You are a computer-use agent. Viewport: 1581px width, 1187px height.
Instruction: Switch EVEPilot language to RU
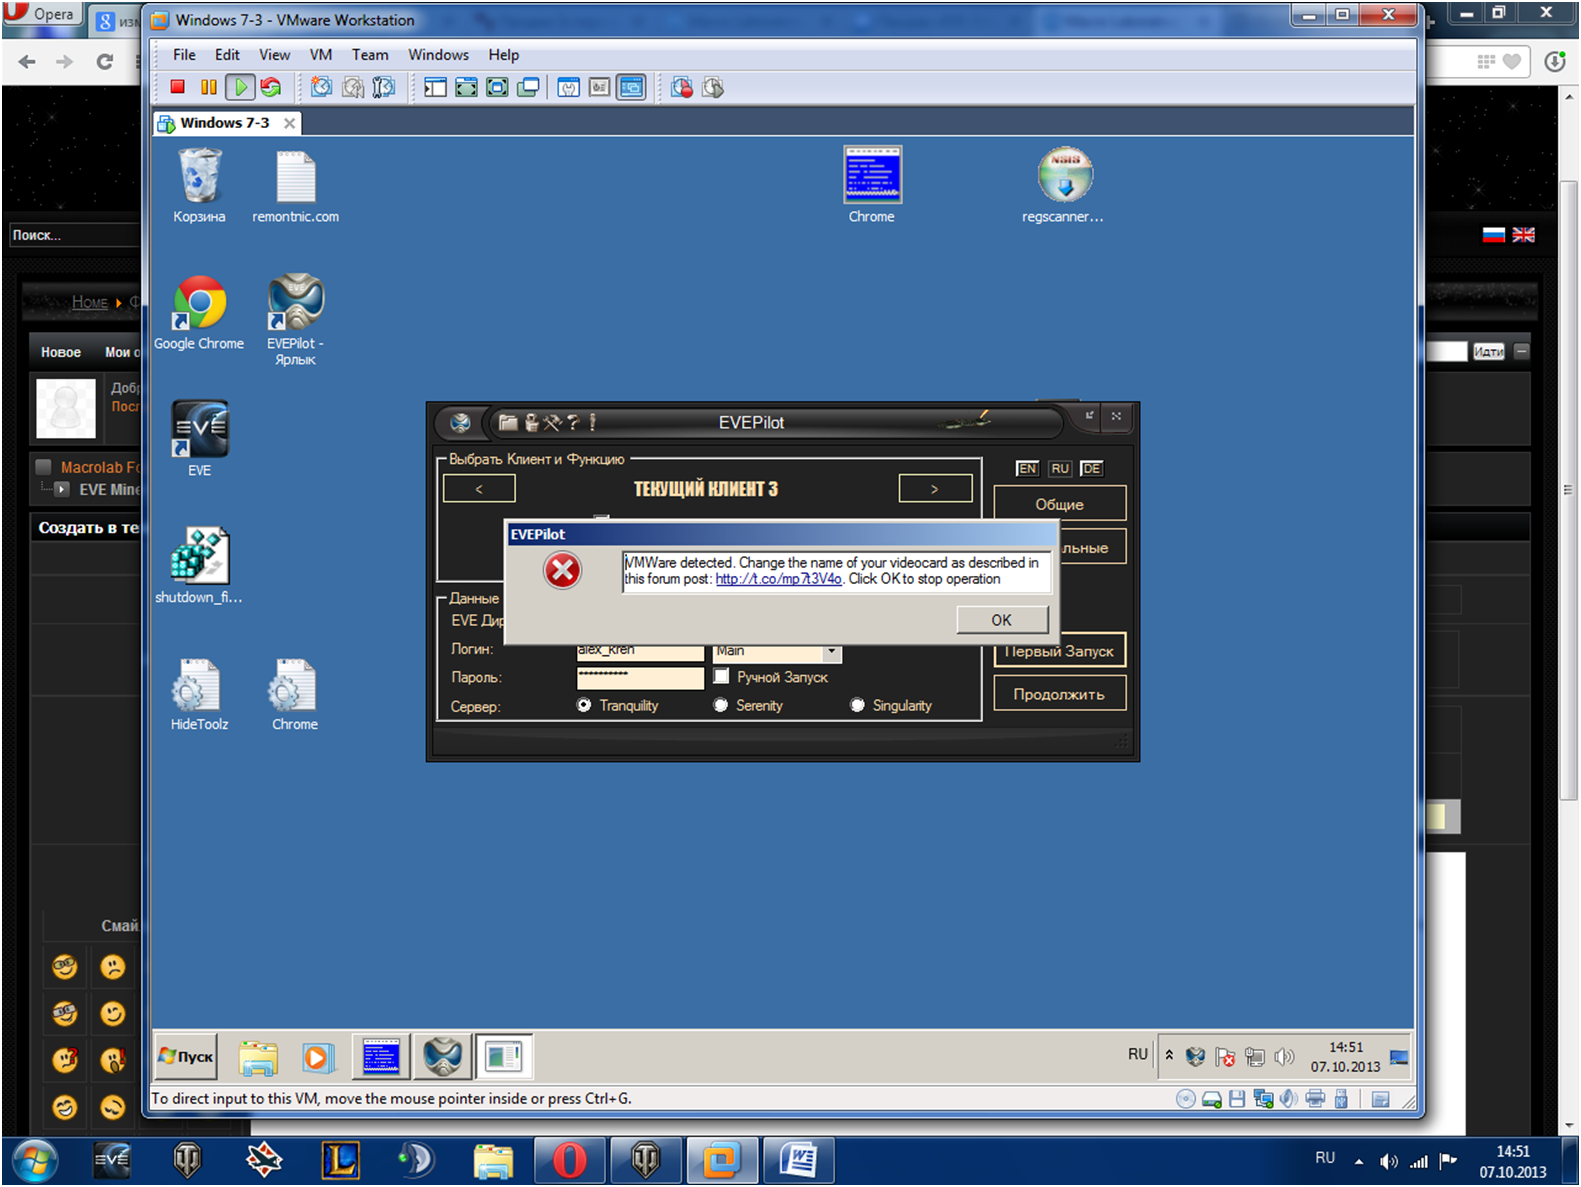(1060, 468)
